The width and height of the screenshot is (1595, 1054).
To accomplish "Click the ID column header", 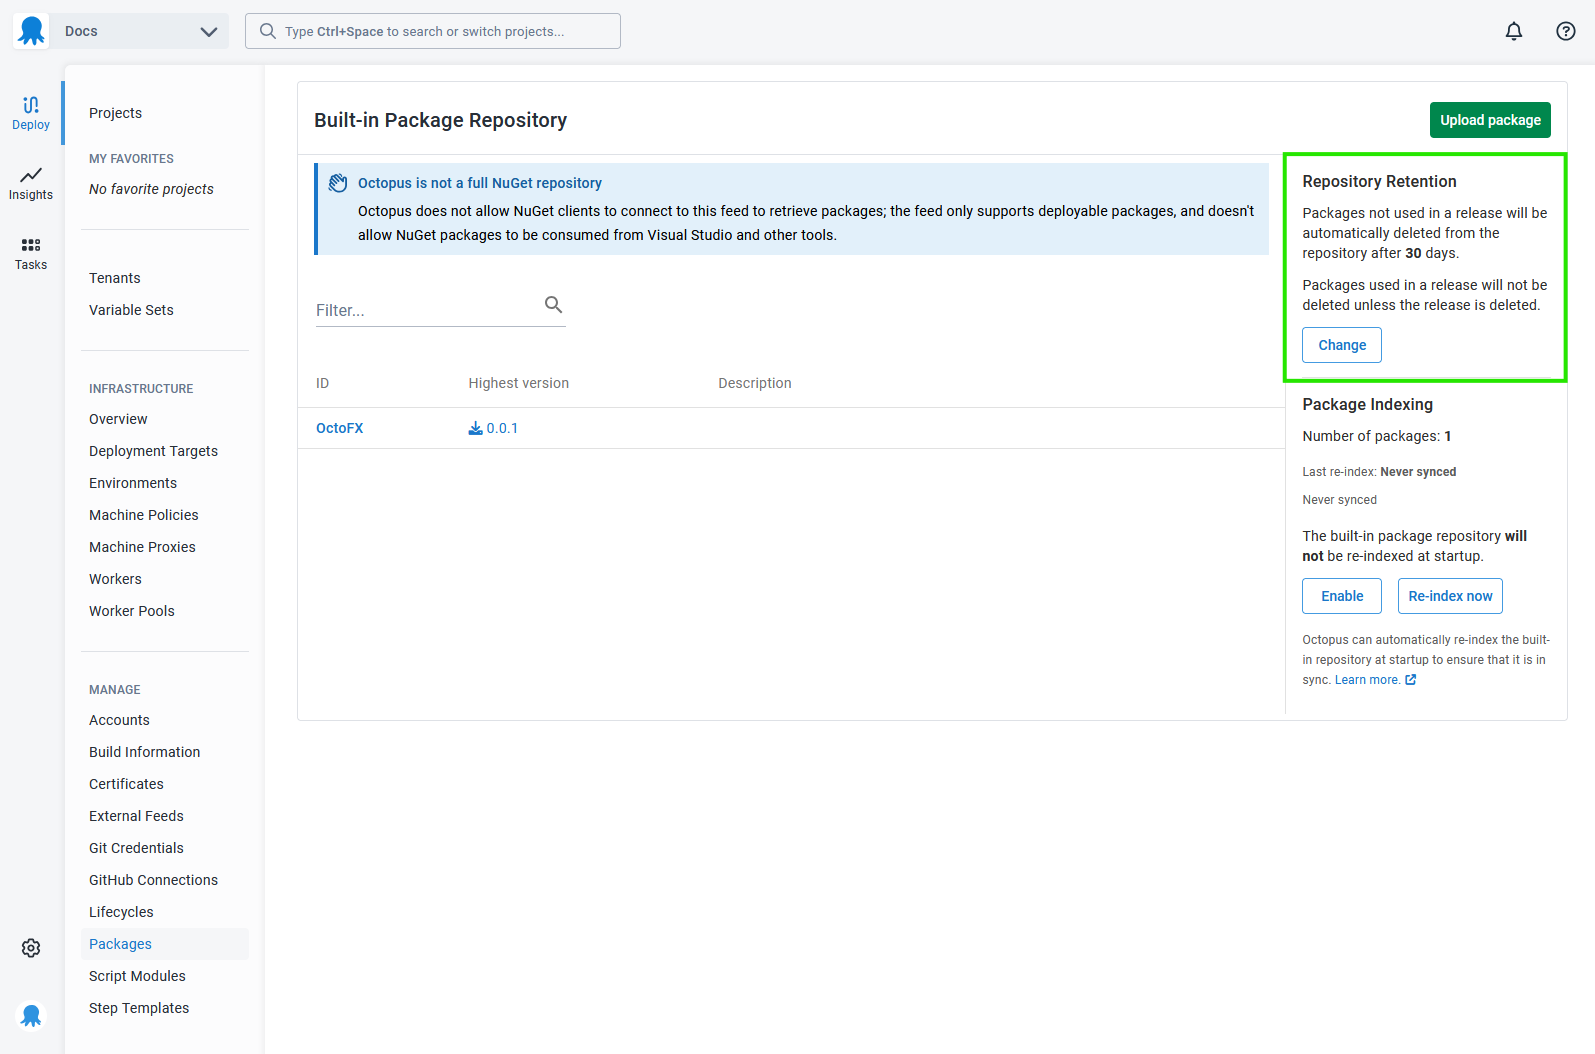I will pyautogui.click(x=322, y=383).
